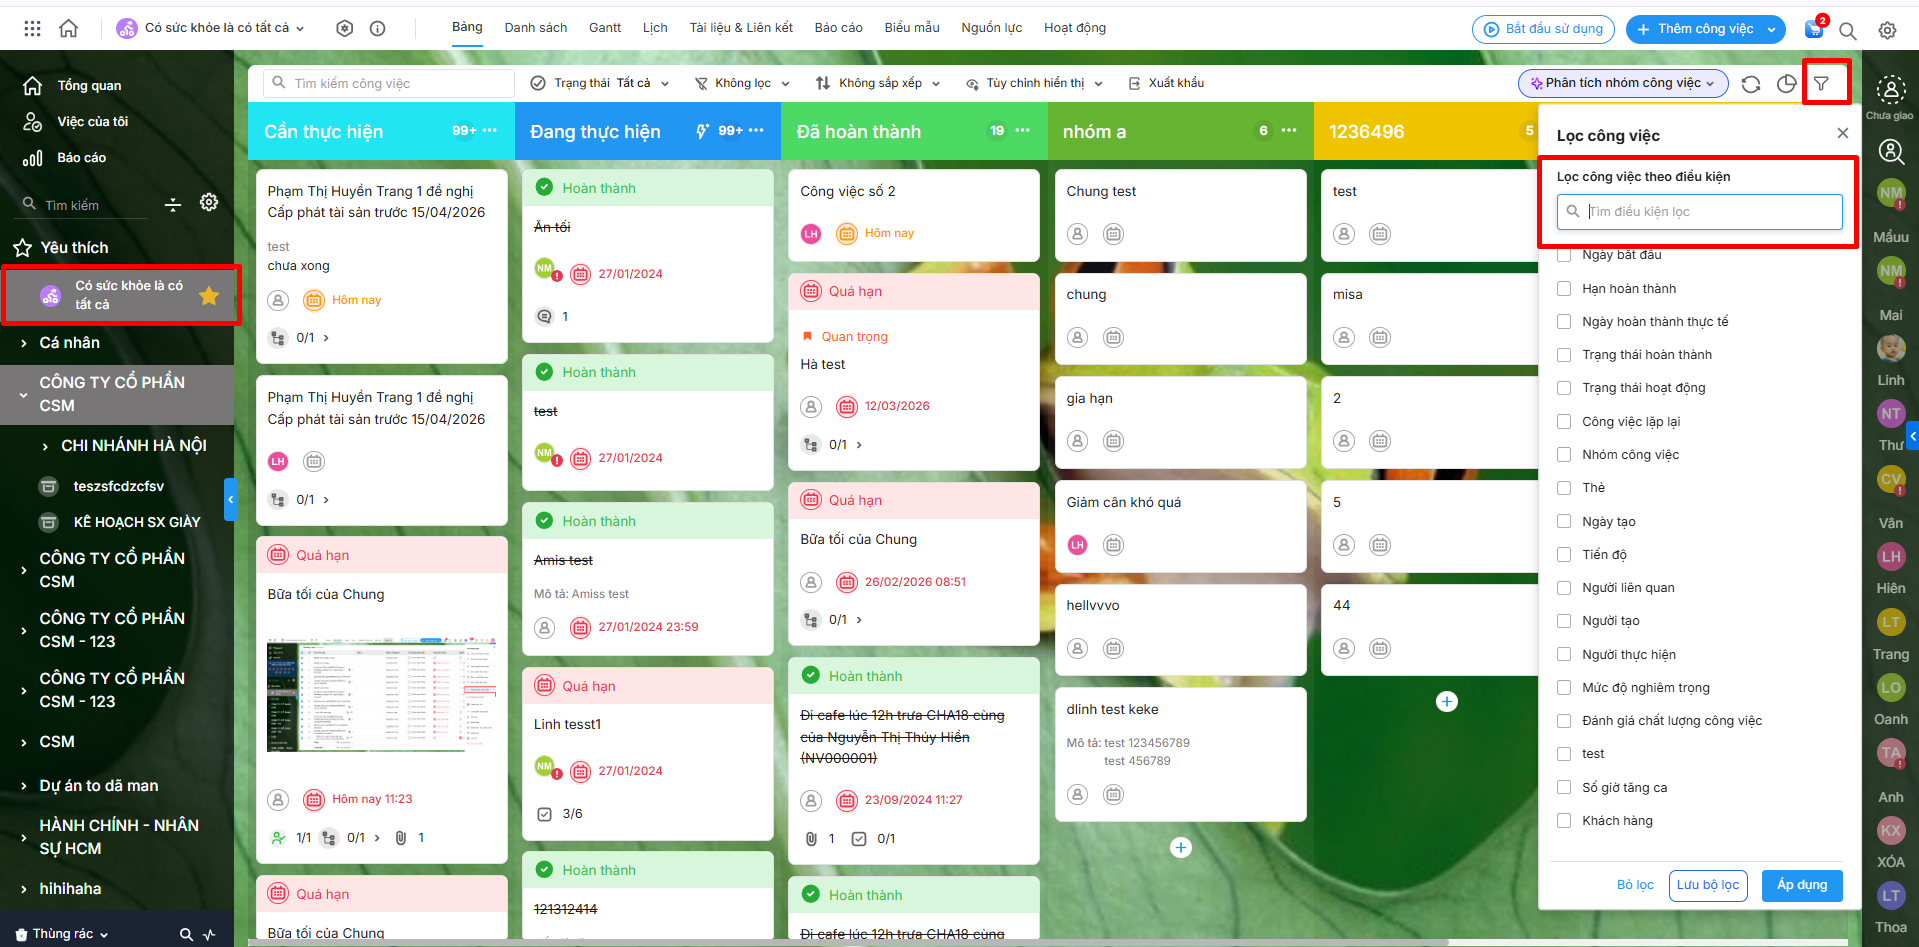Expand the Cá nhân sidebar group
The width and height of the screenshot is (1919, 947).
point(24,343)
